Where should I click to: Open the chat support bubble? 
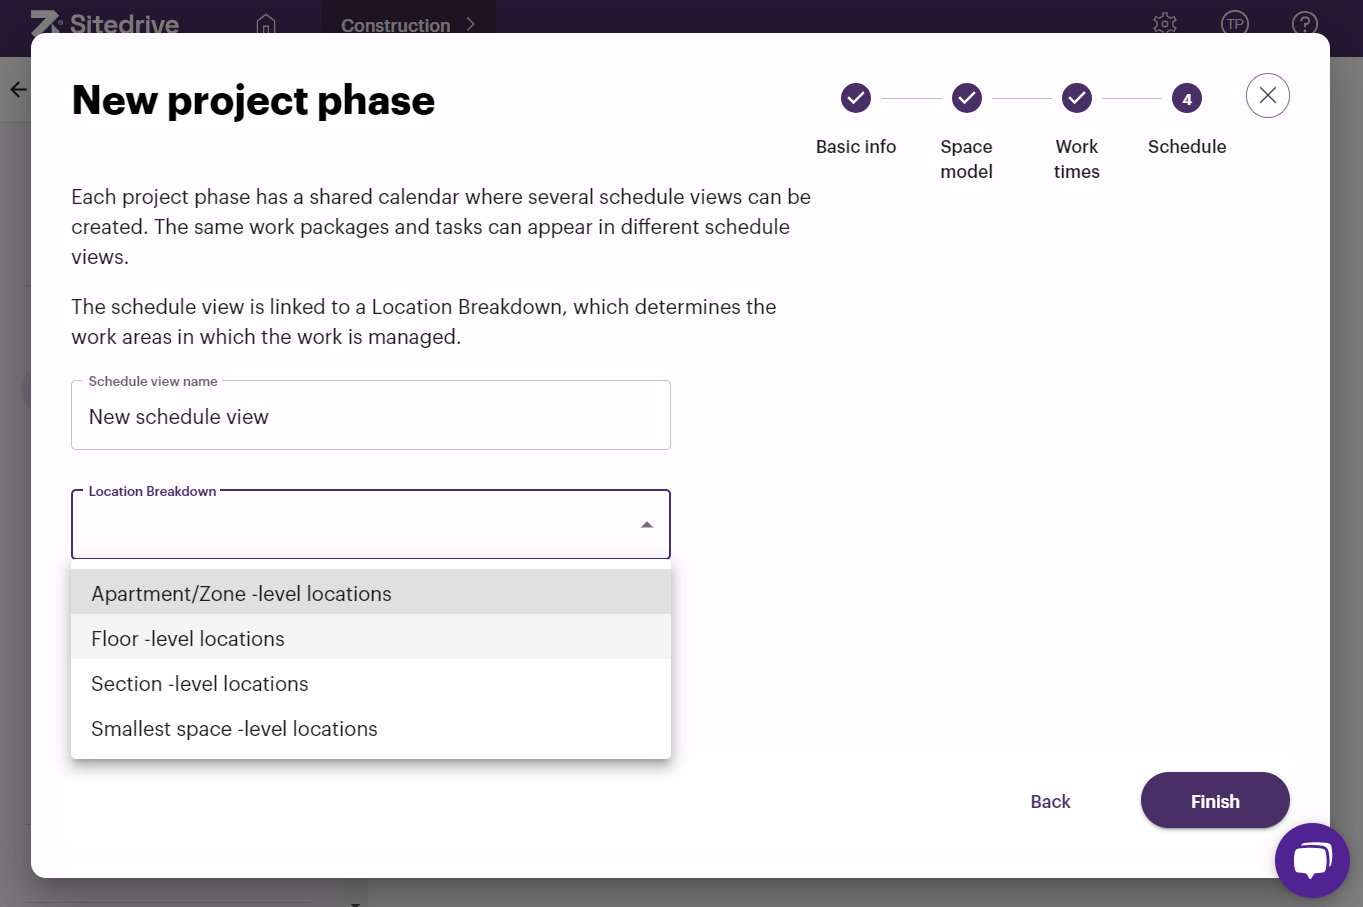tap(1312, 860)
